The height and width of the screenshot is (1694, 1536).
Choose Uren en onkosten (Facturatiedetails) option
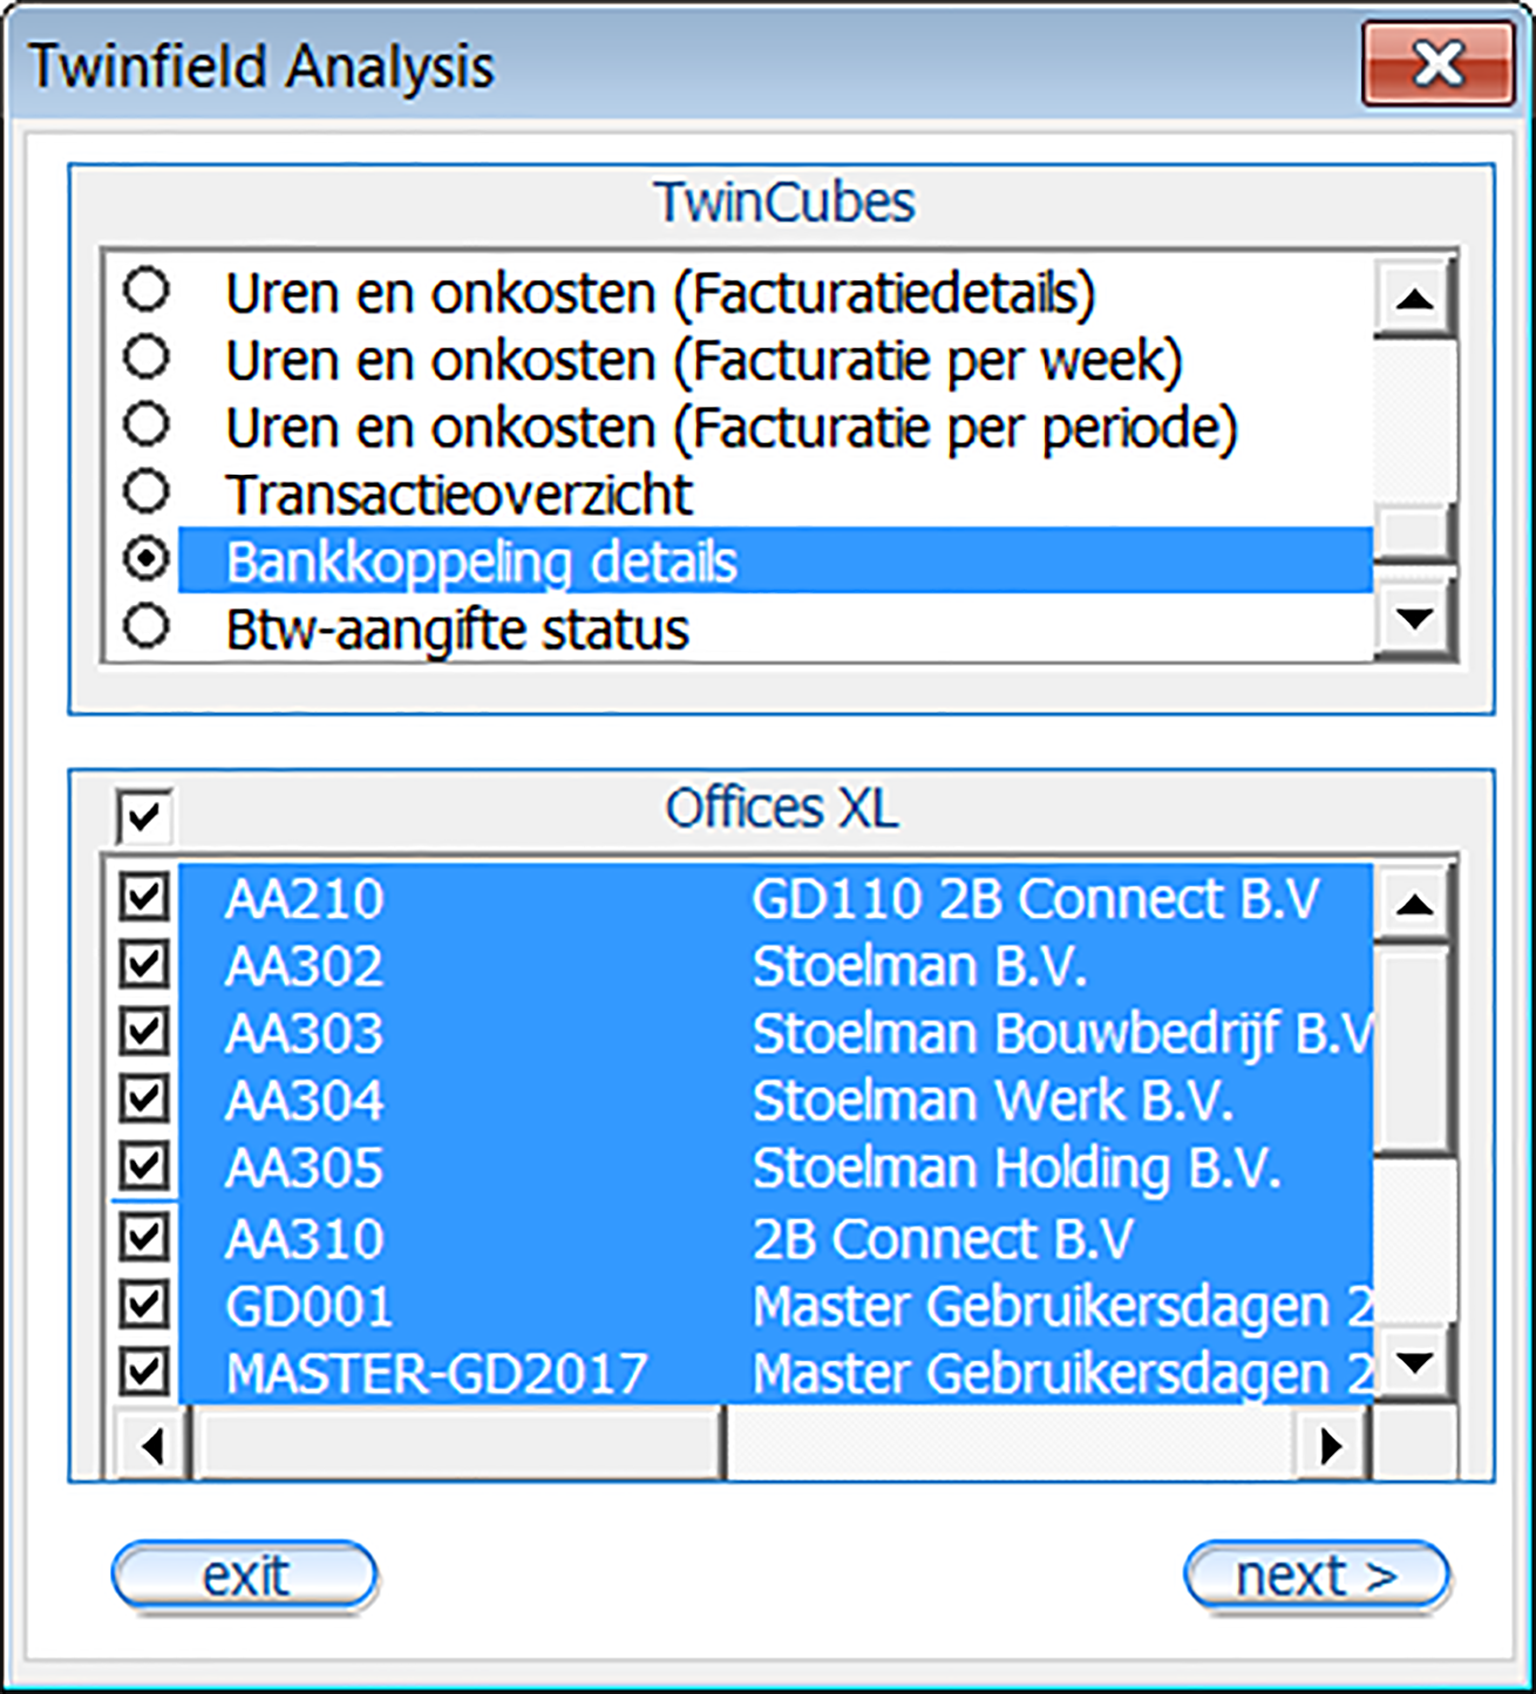coord(147,290)
